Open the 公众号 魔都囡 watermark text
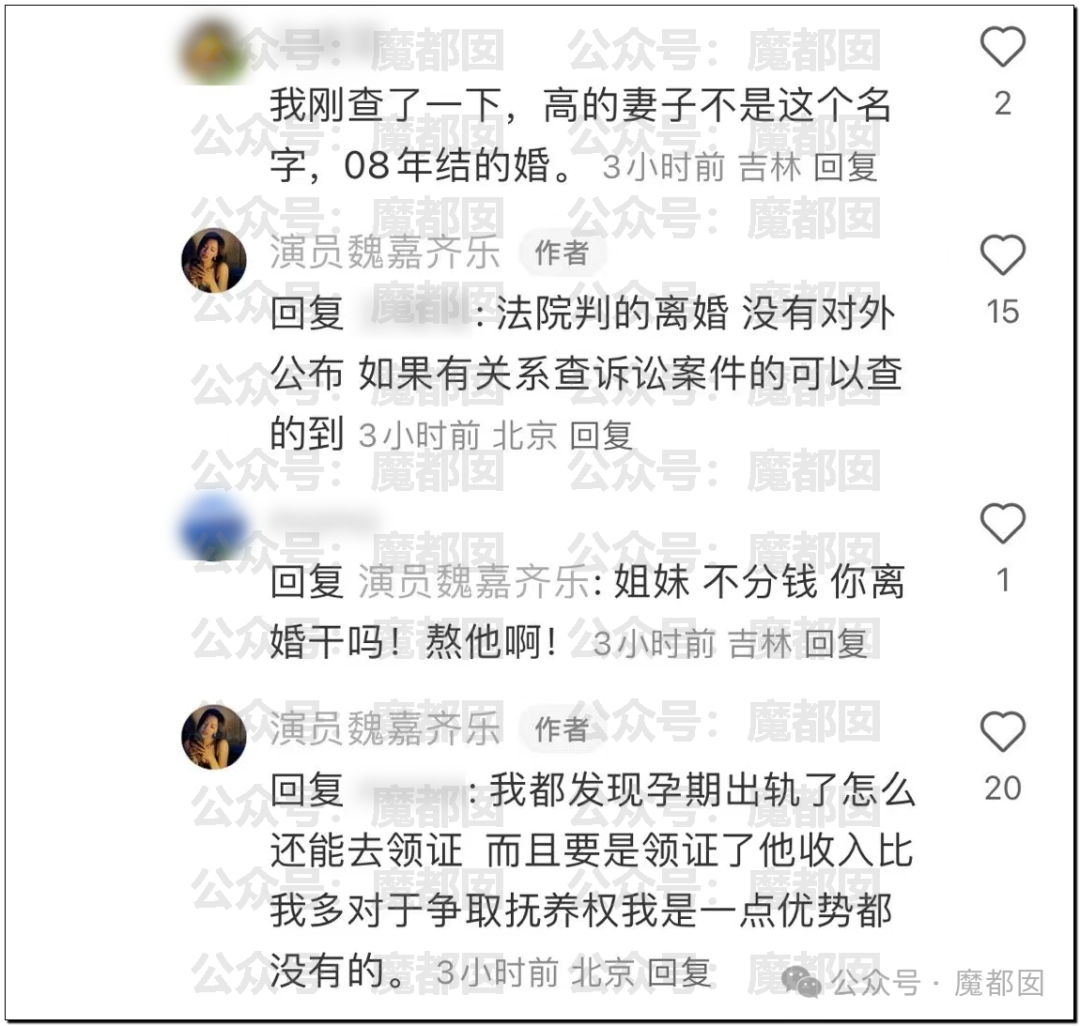This screenshot has width=1080, height=1026. point(938,983)
